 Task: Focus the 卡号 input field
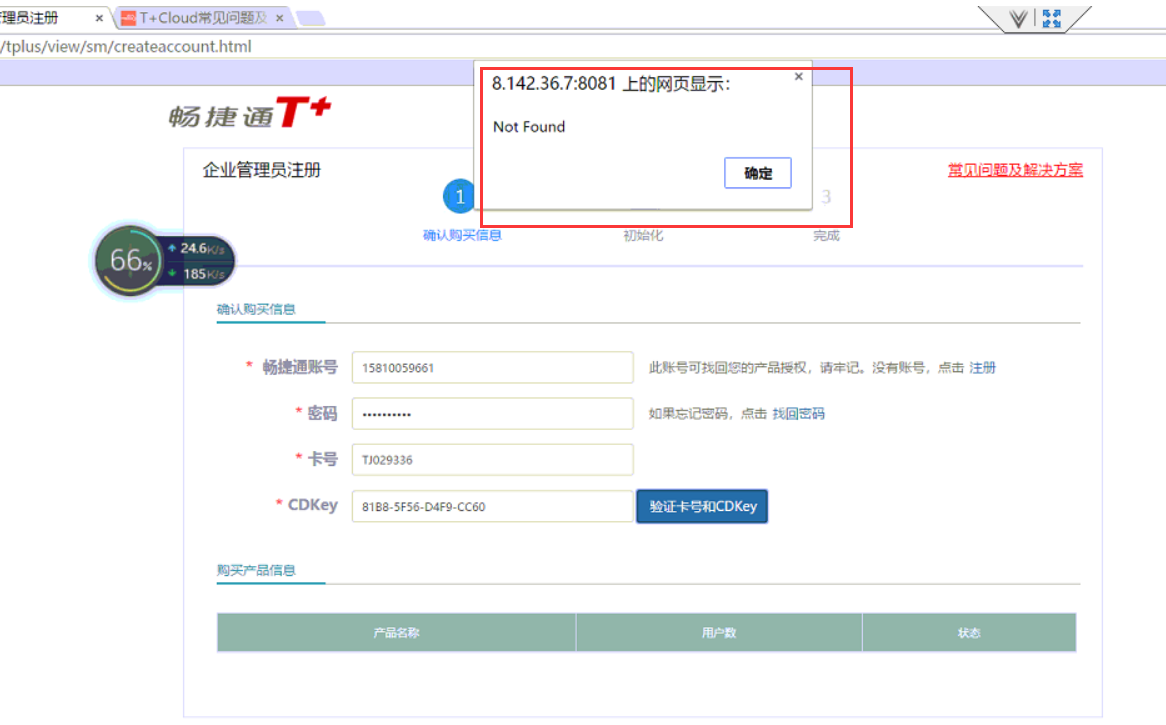coord(492,460)
